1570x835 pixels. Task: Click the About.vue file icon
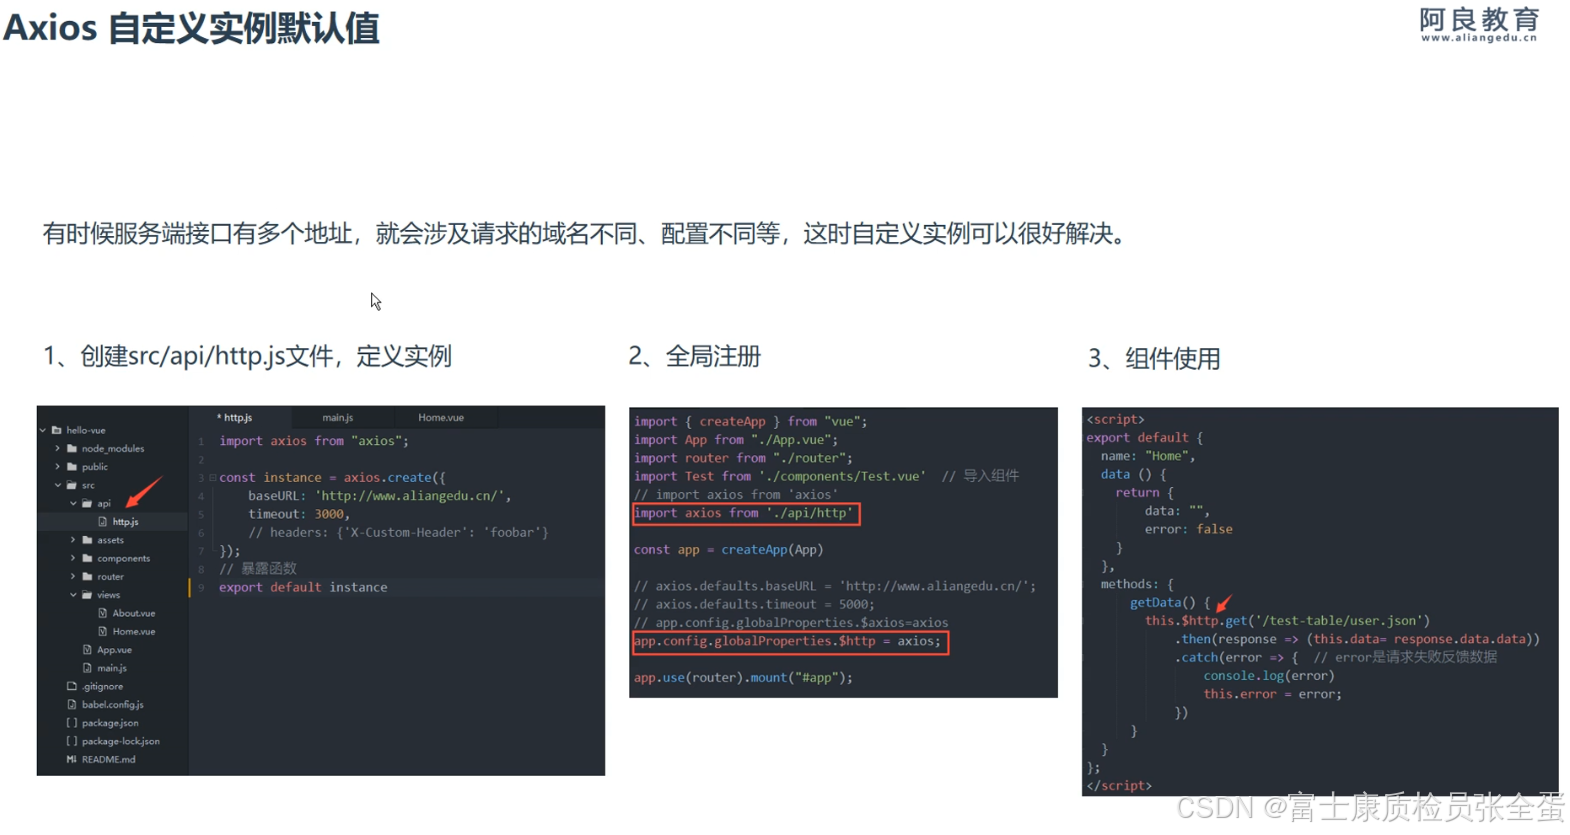[103, 613]
